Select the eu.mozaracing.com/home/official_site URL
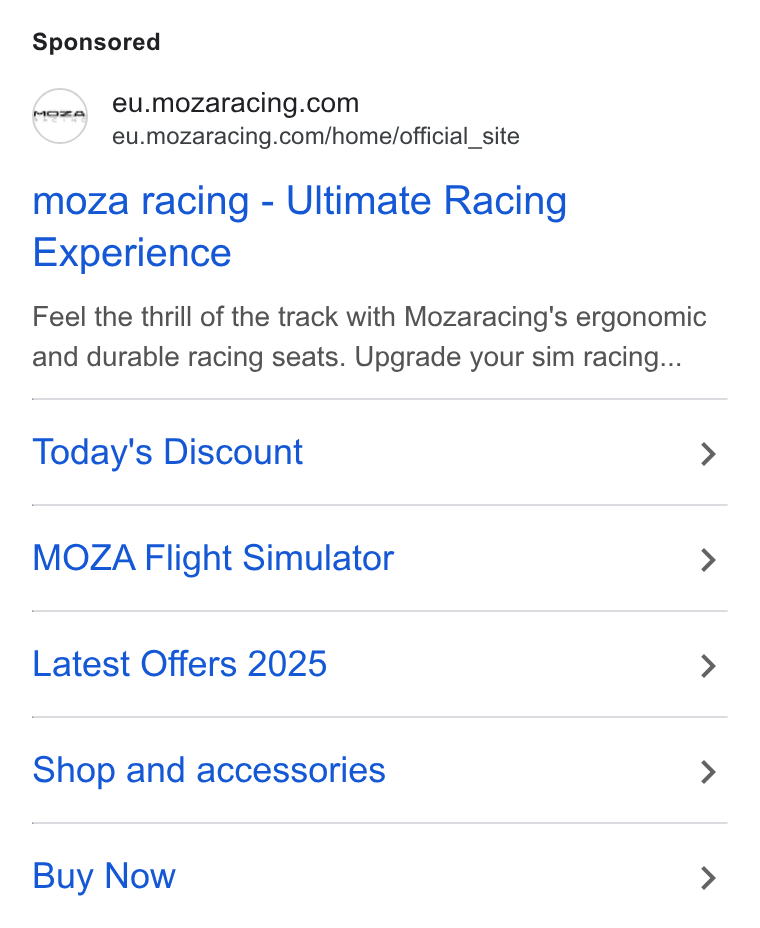 pos(315,136)
